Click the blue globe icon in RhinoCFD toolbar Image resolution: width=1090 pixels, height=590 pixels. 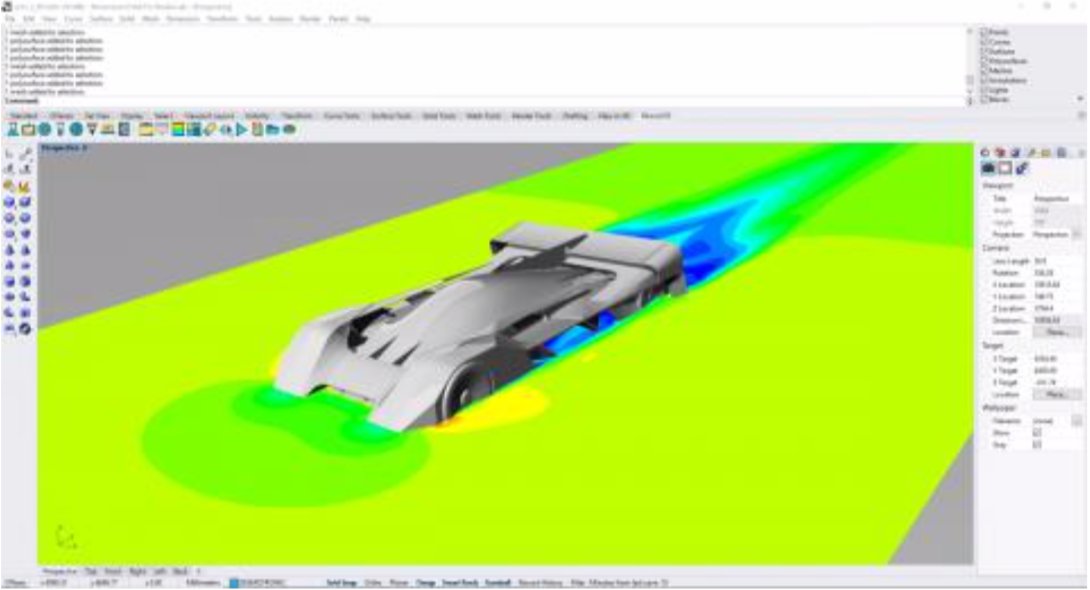pyautogui.click(x=76, y=129)
